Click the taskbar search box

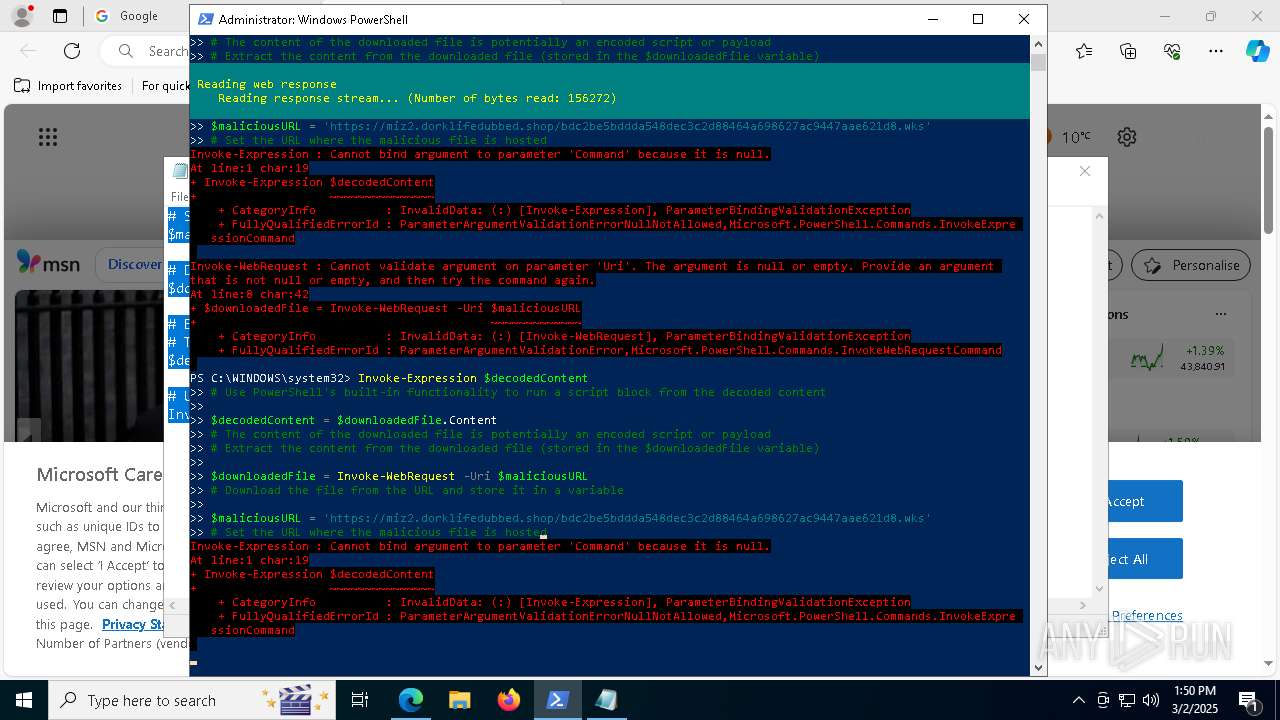pyautogui.click(x=193, y=700)
